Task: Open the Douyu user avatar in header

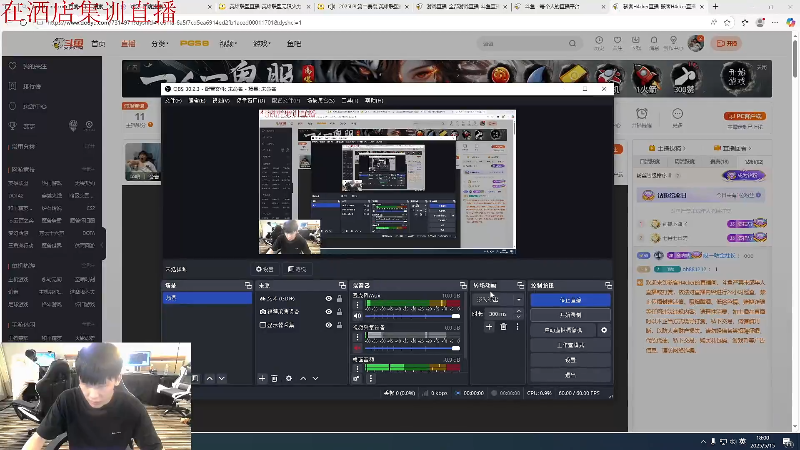Action: tap(695, 43)
